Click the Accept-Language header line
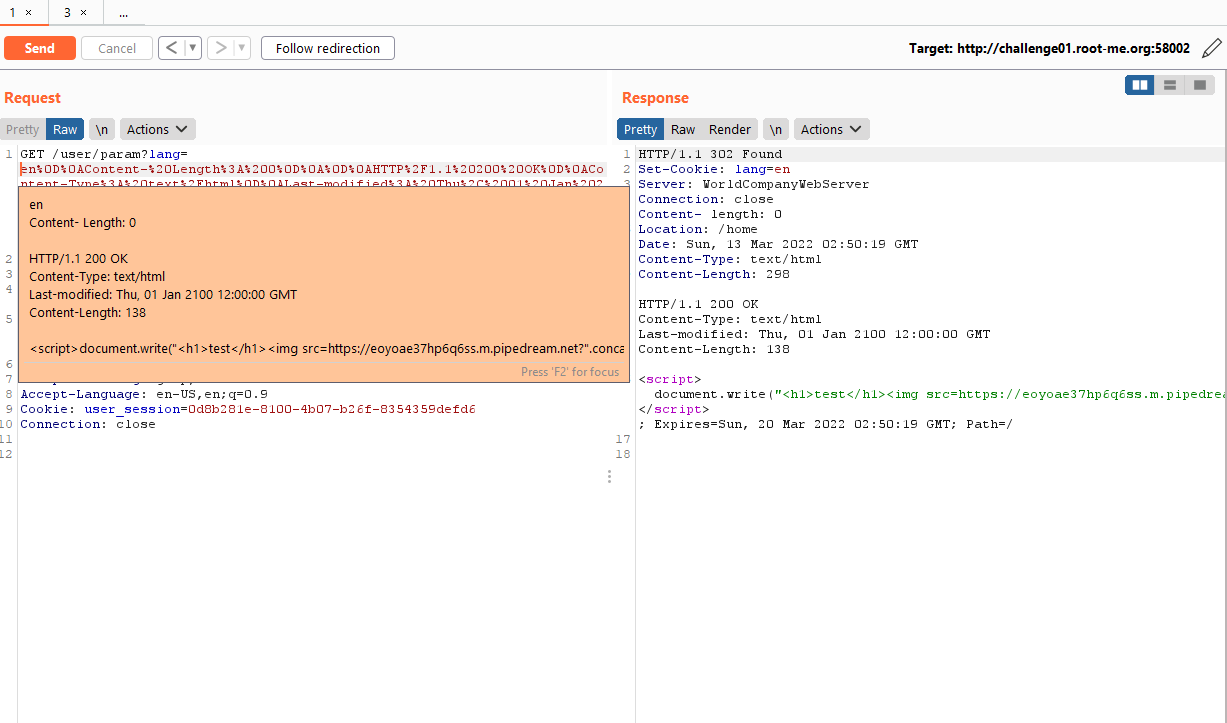This screenshot has width=1227, height=723. [144, 394]
